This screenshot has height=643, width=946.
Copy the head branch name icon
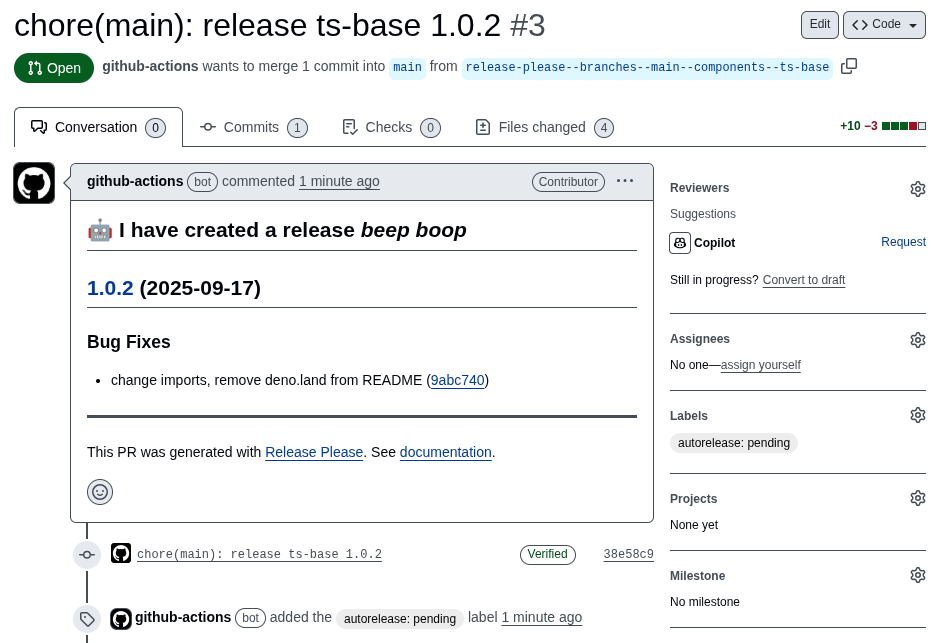849,66
